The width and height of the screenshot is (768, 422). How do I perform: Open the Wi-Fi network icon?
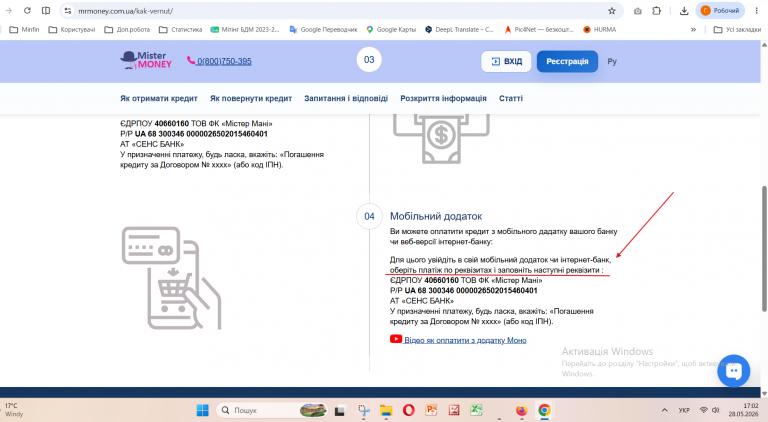(704, 410)
